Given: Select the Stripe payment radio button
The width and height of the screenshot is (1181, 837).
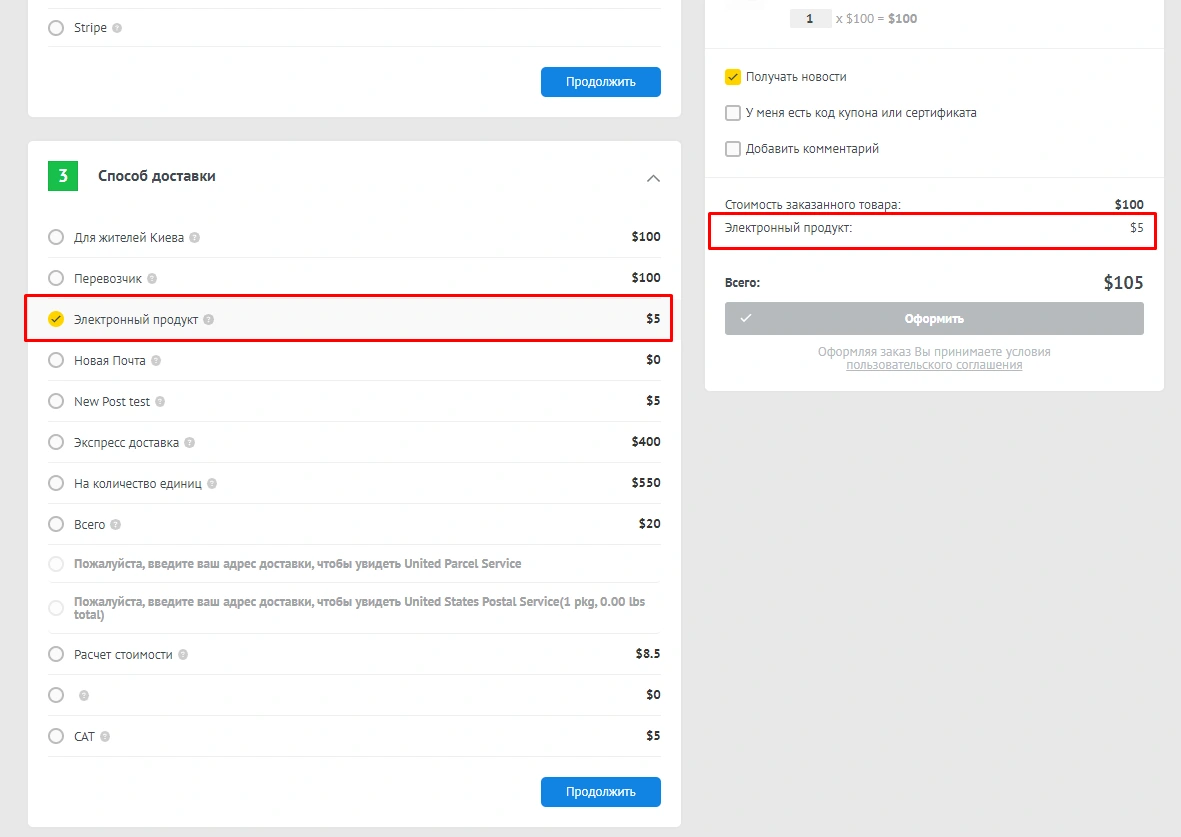Looking at the screenshot, I should click(x=56, y=28).
